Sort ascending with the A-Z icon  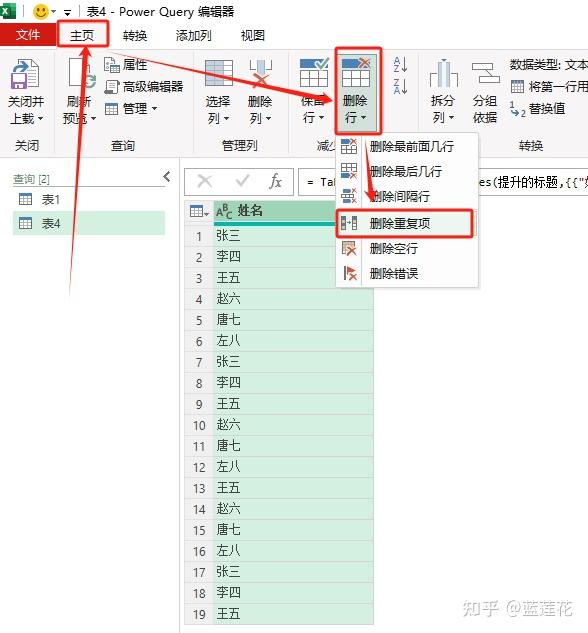tap(400, 65)
